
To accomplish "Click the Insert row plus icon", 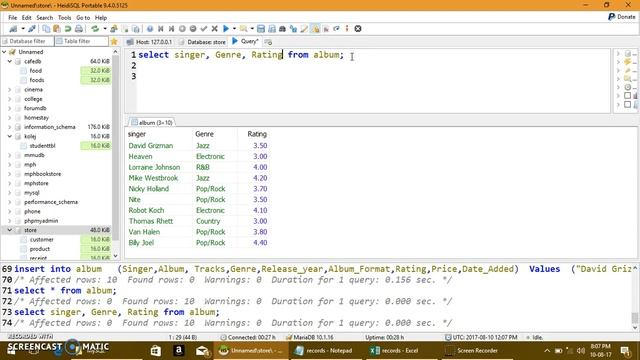I will click(x=182, y=29).
